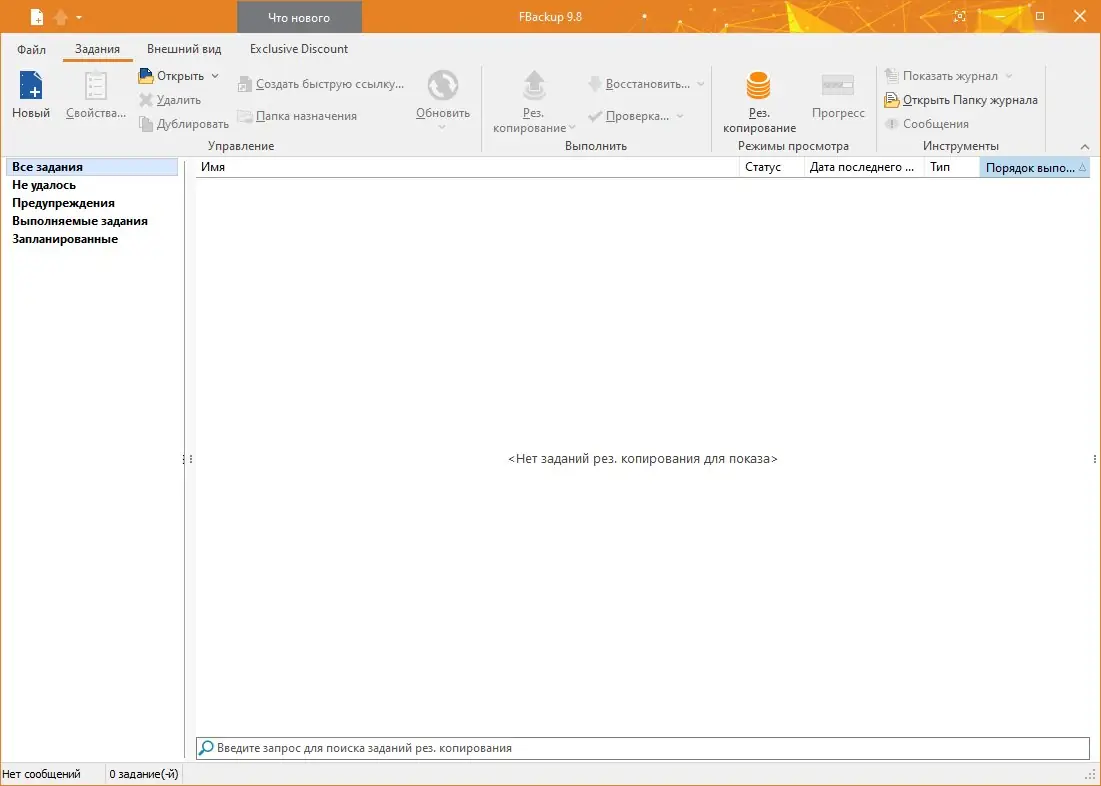The height and width of the screenshot is (786, 1101).
Task: Click orange up-arrow icon in title bar
Action: pyautogui.click(x=61, y=16)
